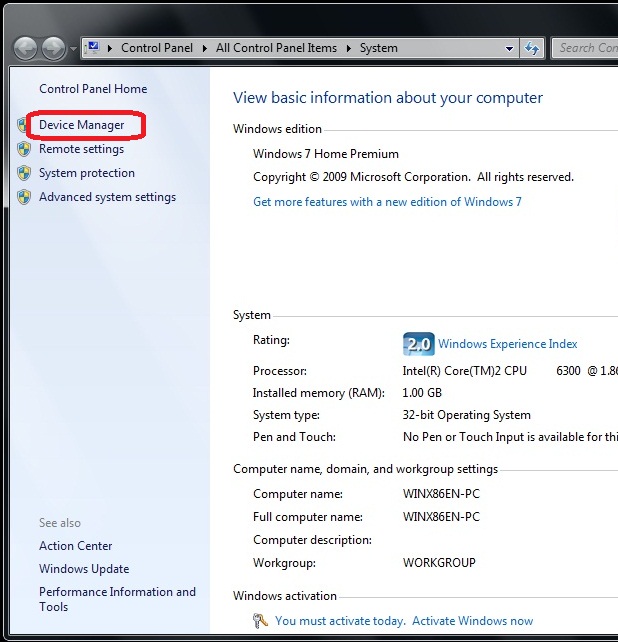The width and height of the screenshot is (618, 642).
Task: Click the address bar Refresh icon
Action: [532, 48]
